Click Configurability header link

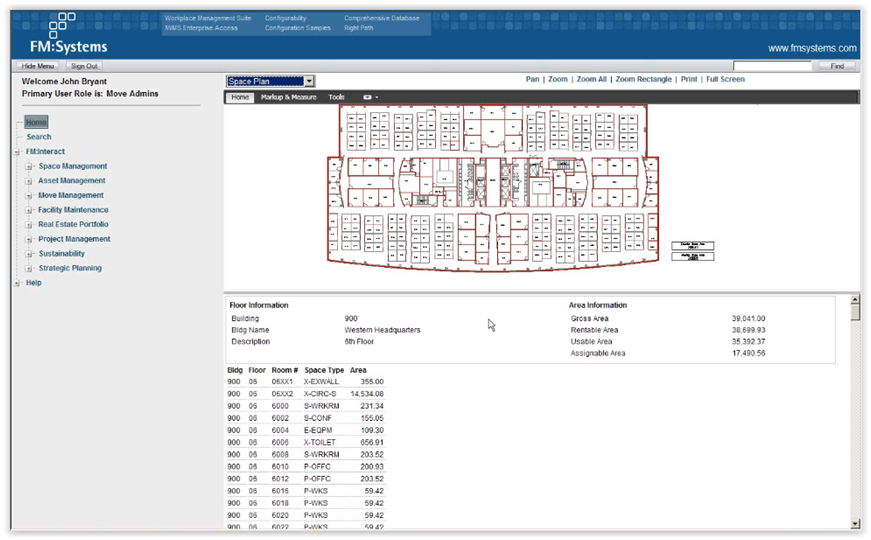[x=286, y=18]
